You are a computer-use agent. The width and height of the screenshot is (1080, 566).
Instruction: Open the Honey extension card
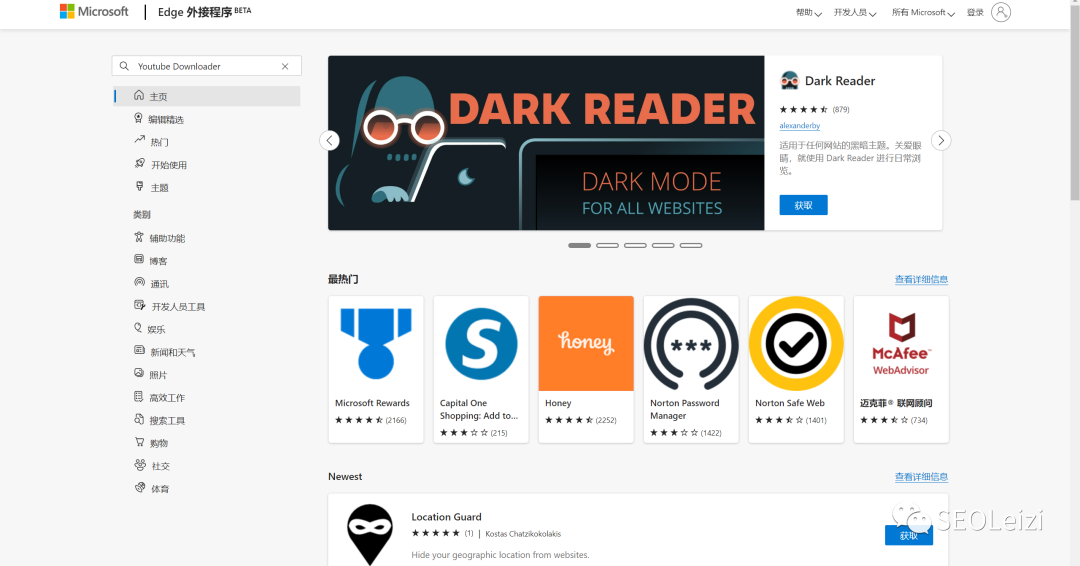586,370
